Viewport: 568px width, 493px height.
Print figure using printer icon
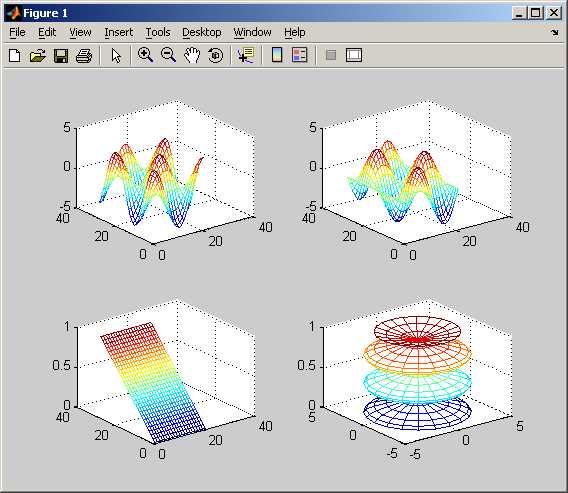tap(84, 55)
